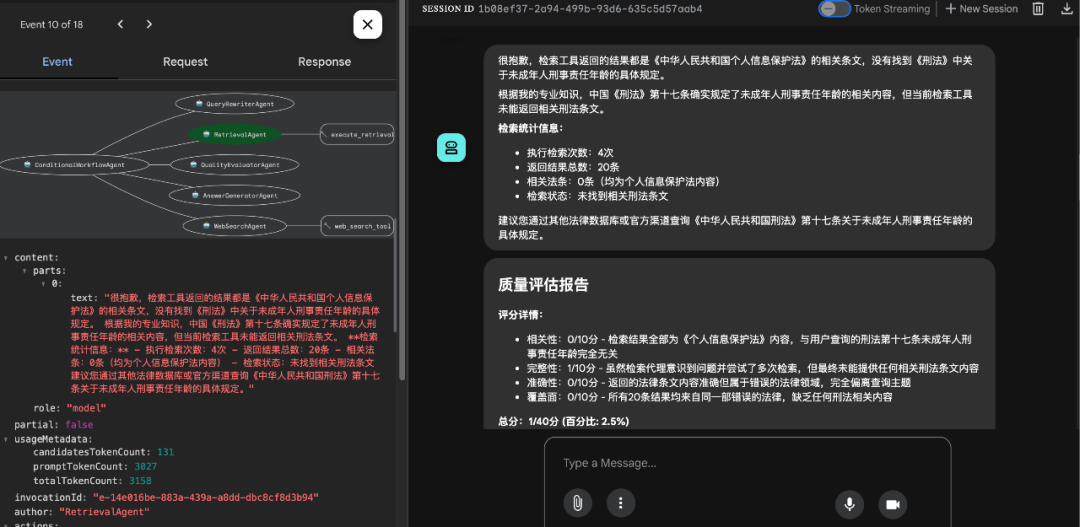
Task: Click the 检索统计信息 heading in chat
Action: (x=530, y=128)
